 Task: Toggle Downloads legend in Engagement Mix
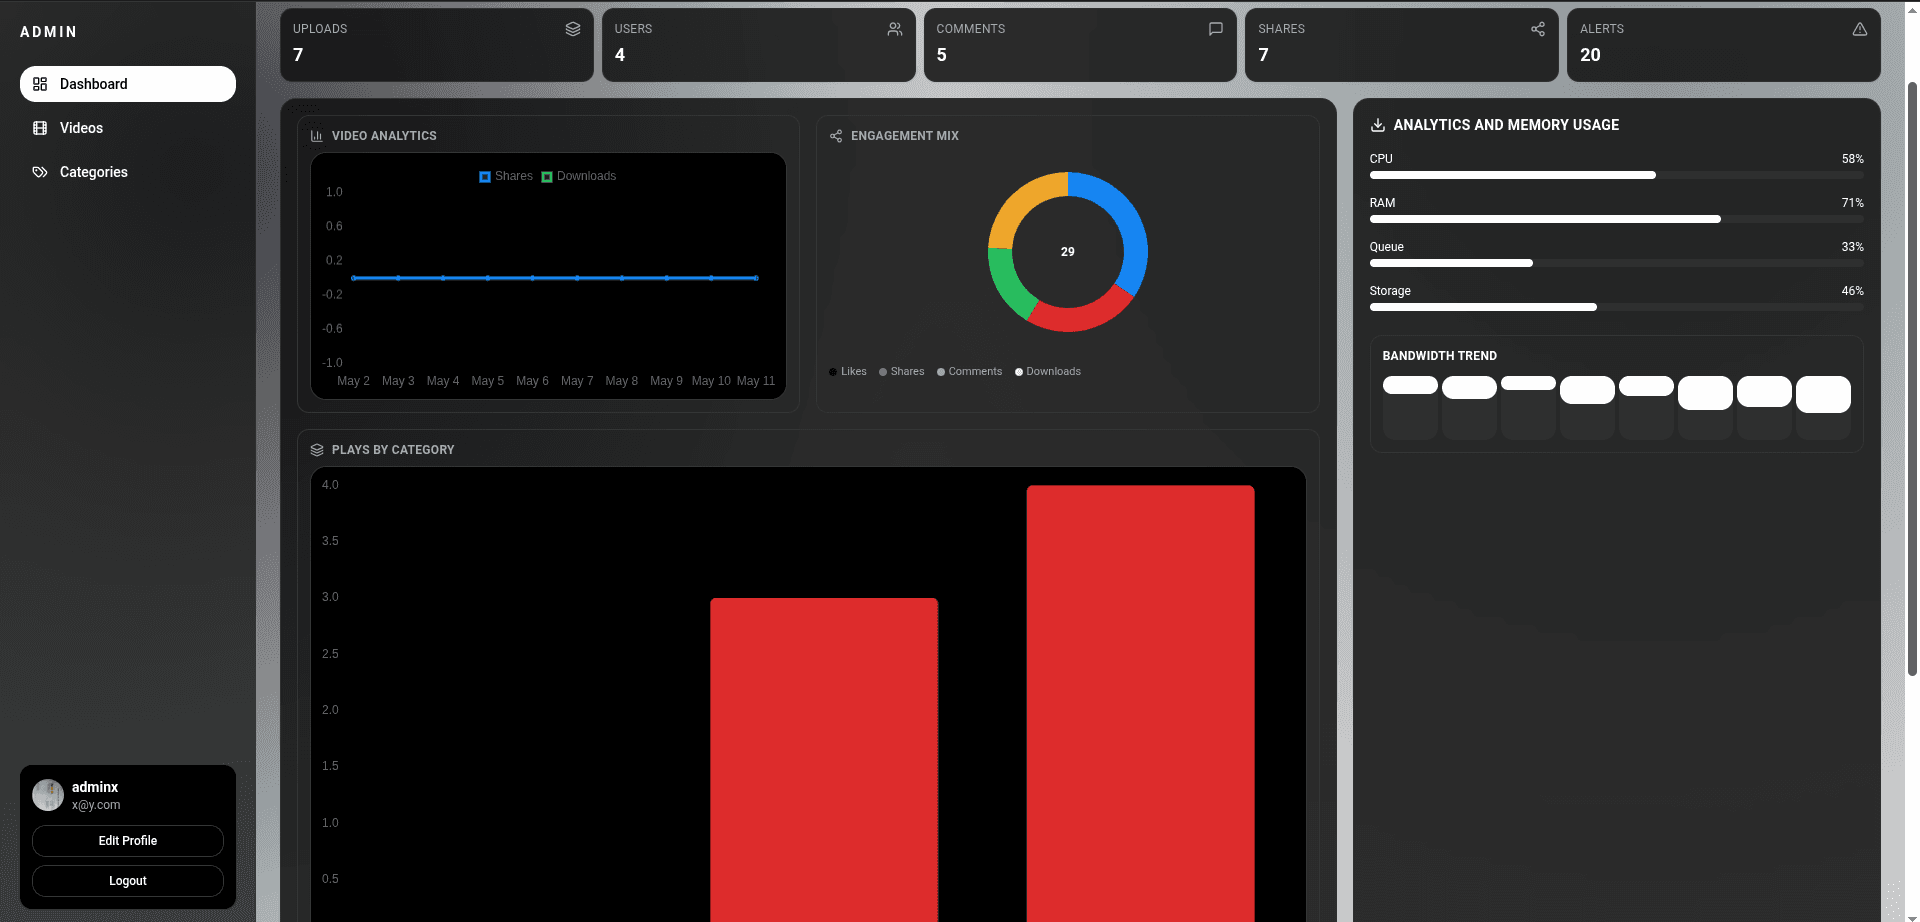[1048, 372]
